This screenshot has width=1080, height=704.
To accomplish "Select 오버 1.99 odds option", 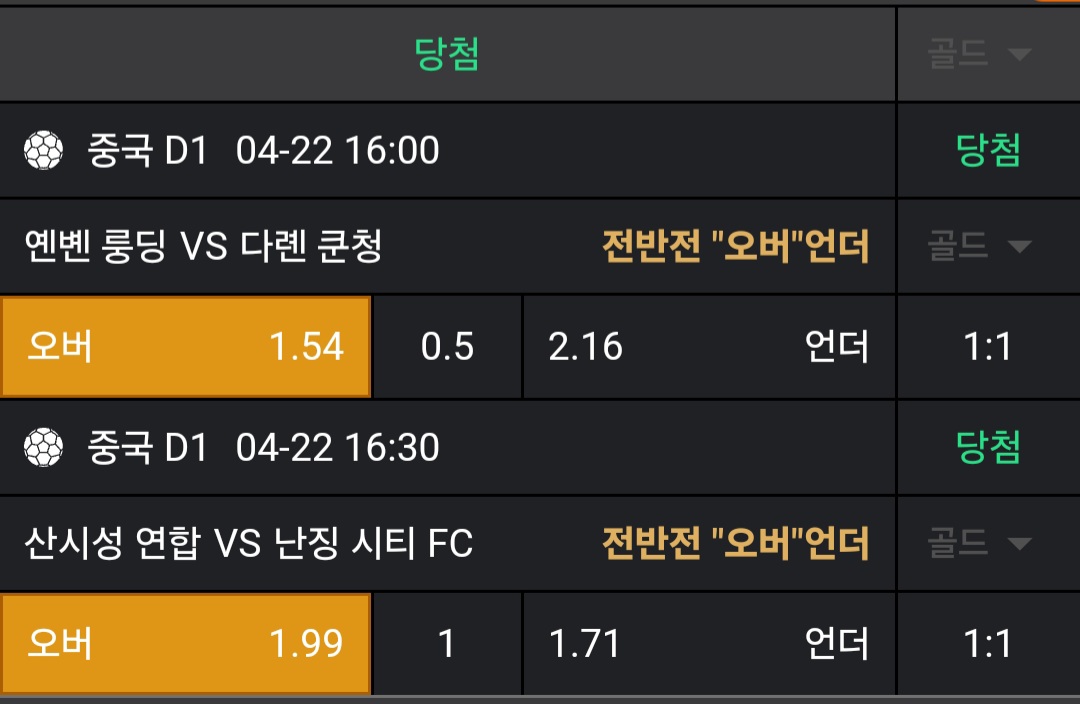I will 186,643.
